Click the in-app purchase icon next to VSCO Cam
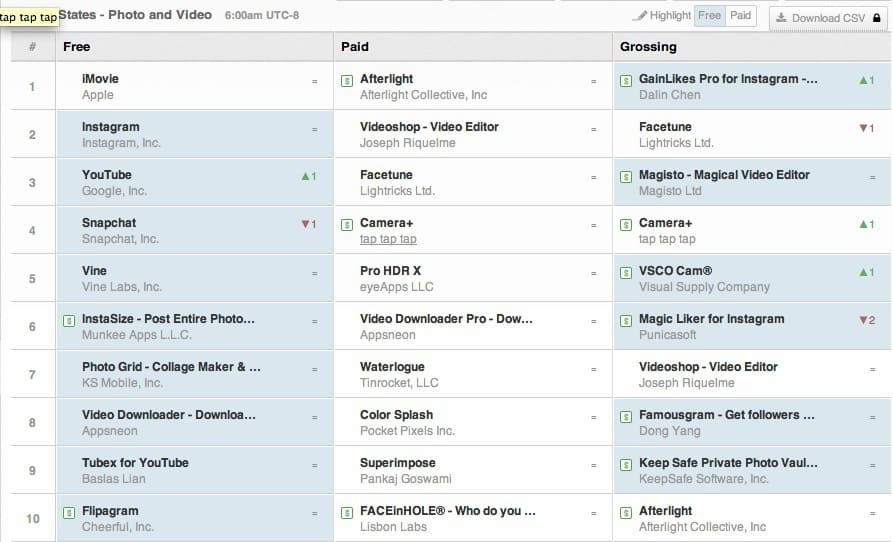 (x=625, y=272)
